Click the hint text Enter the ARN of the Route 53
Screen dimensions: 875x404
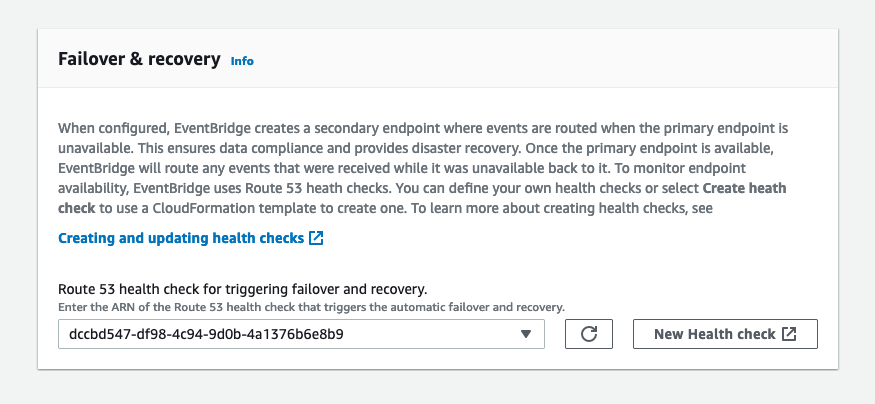tap(311, 307)
